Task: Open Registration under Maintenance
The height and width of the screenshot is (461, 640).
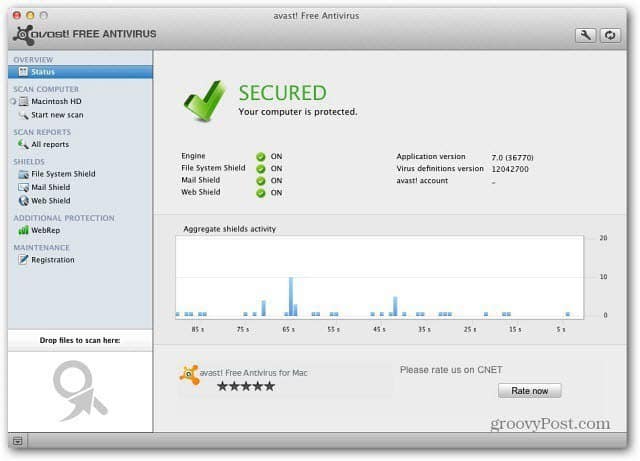Action: click(x=53, y=260)
